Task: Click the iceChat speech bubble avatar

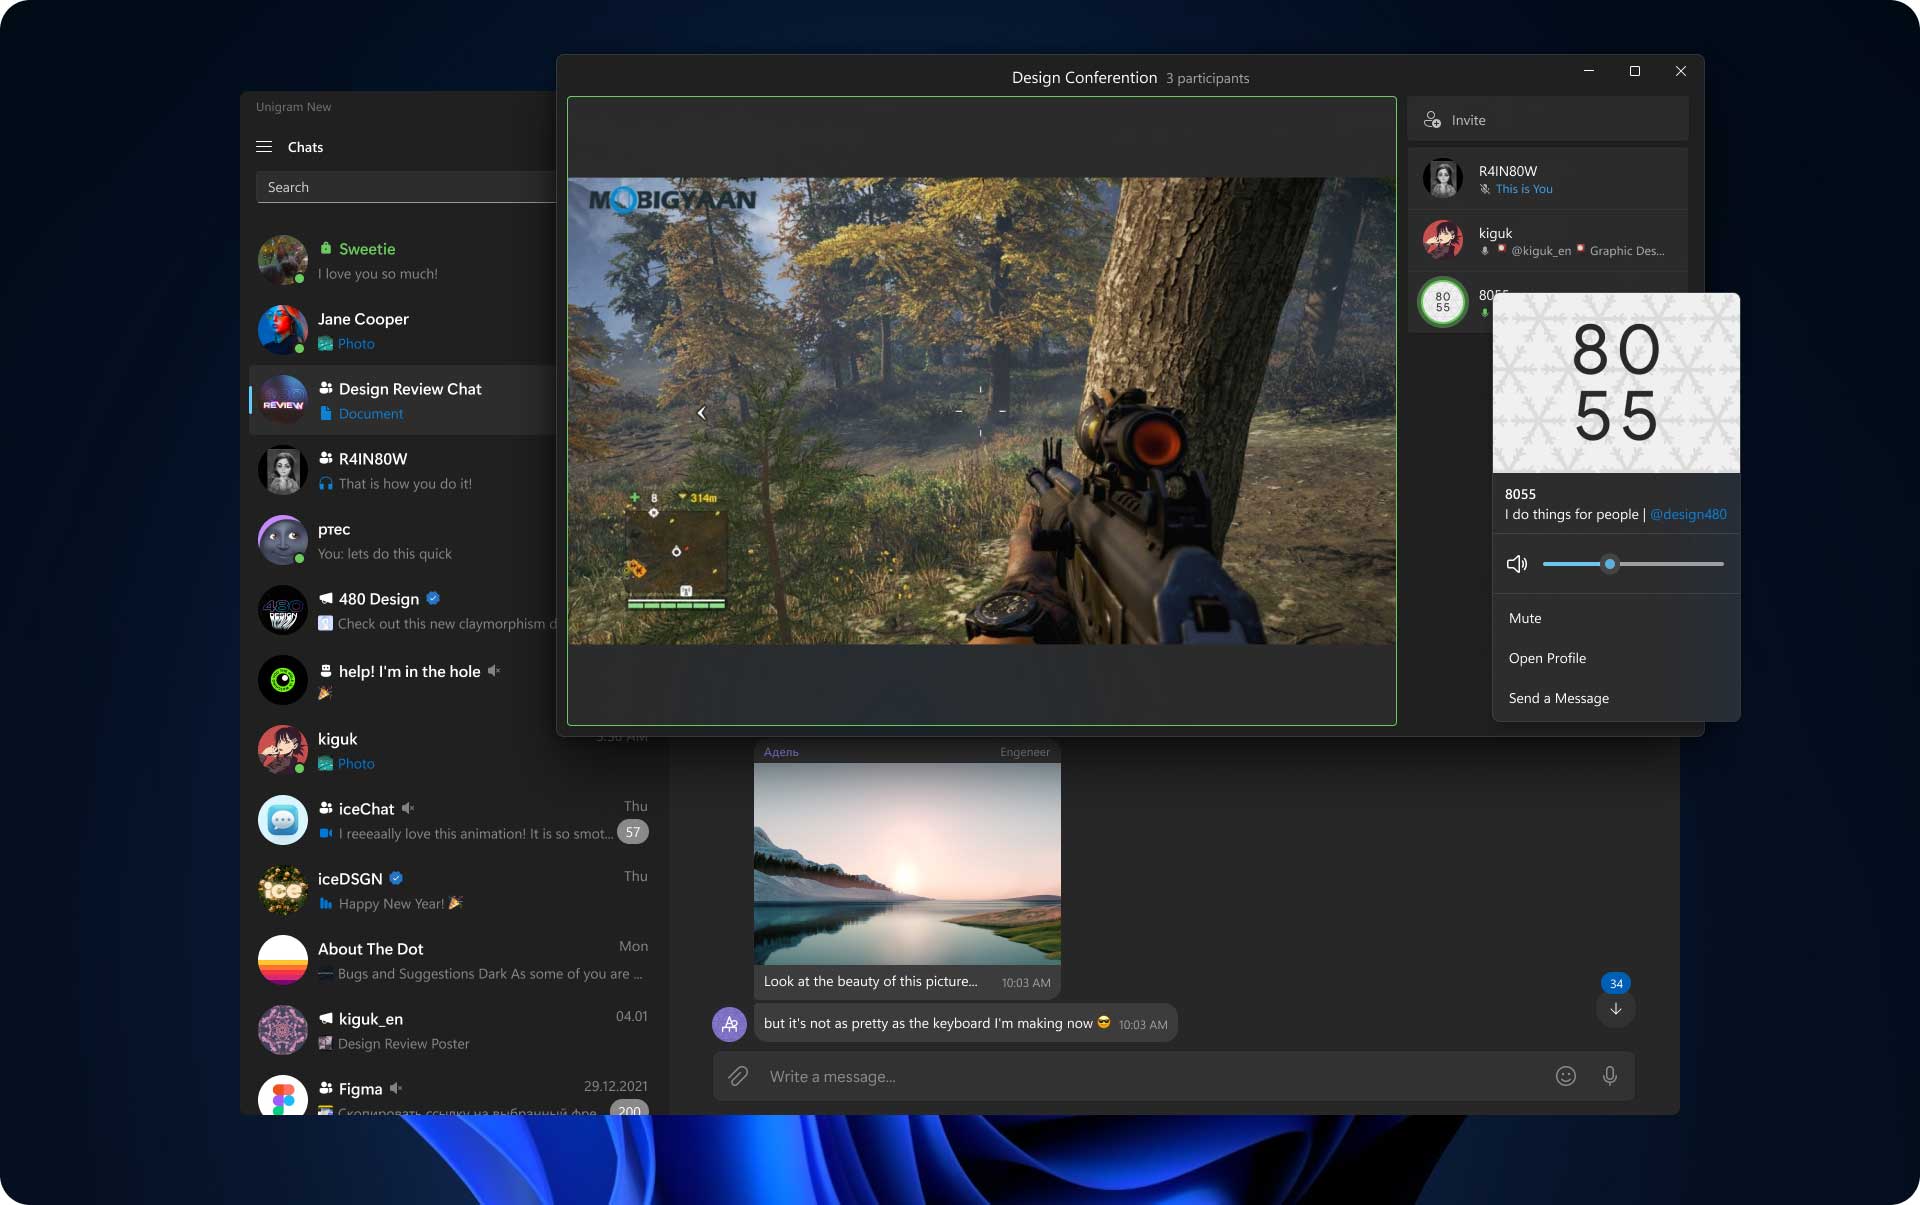Action: tap(283, 820)
